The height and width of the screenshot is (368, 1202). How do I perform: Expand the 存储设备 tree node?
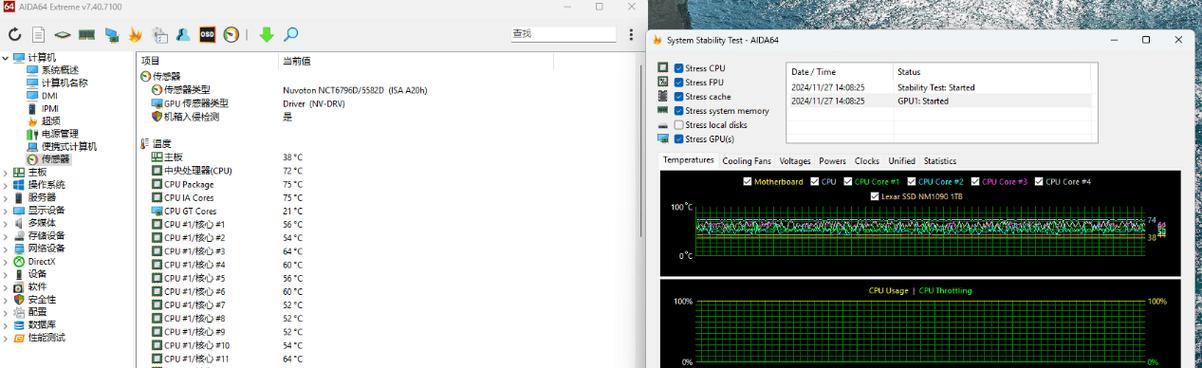click(6, 236)
